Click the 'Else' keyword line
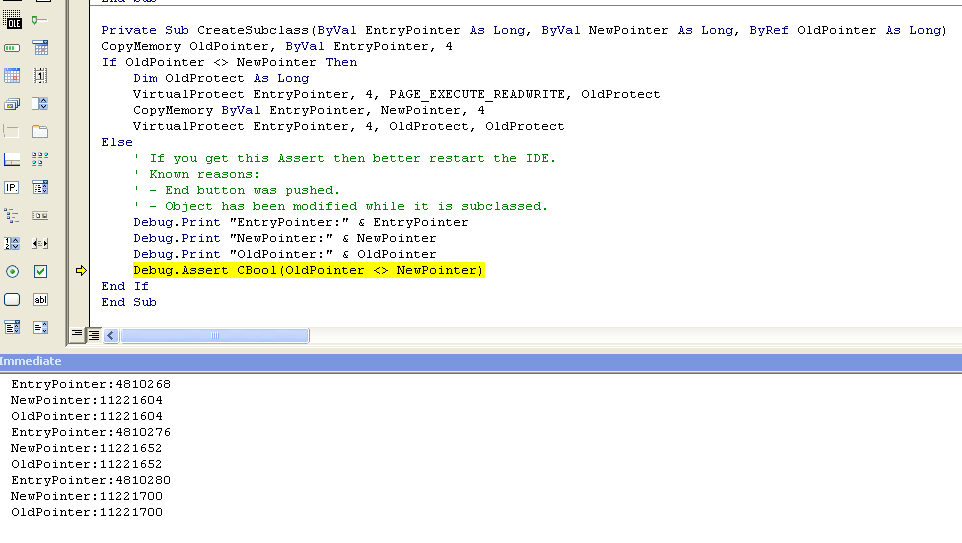Image resolution: width=962 pixels, height=543 pixels. (117, 142)
